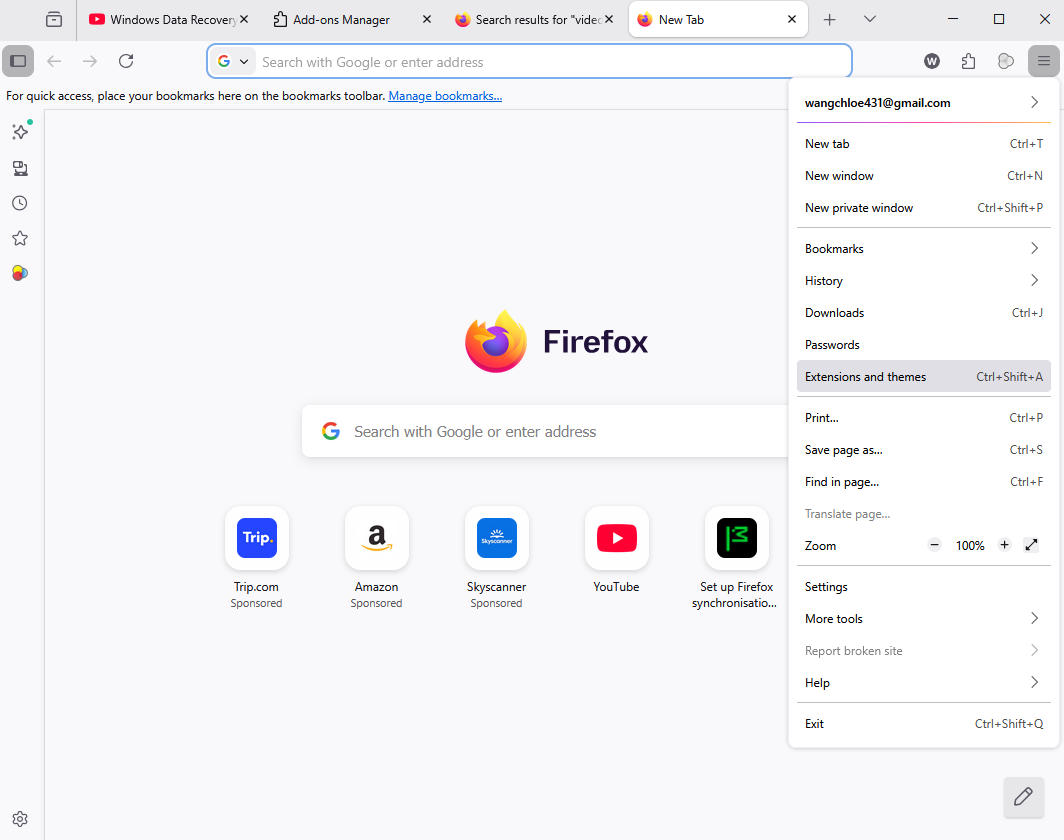Reload the current page
Screen dimensions: 1064x840
point(126,61)
